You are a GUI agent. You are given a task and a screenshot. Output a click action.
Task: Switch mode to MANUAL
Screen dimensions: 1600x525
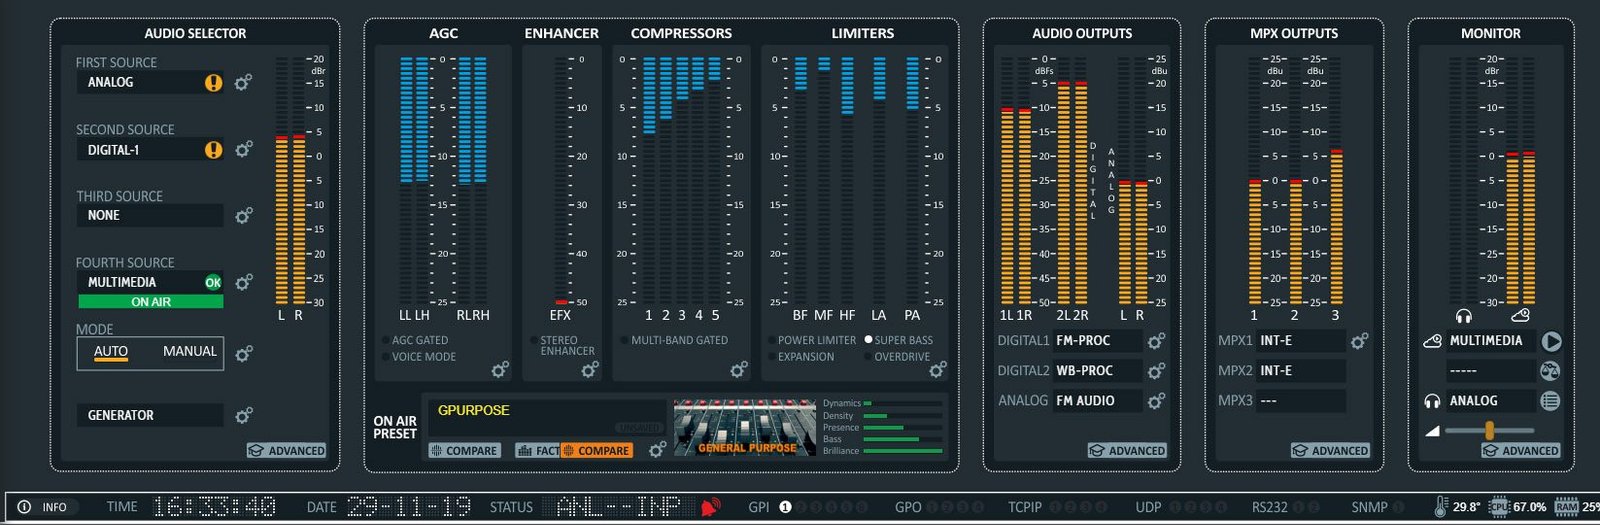(189, 351)
